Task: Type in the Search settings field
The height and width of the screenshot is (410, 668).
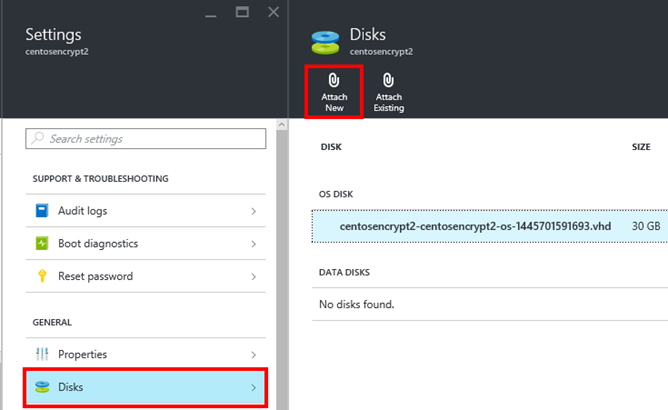Action: (150, 138)
